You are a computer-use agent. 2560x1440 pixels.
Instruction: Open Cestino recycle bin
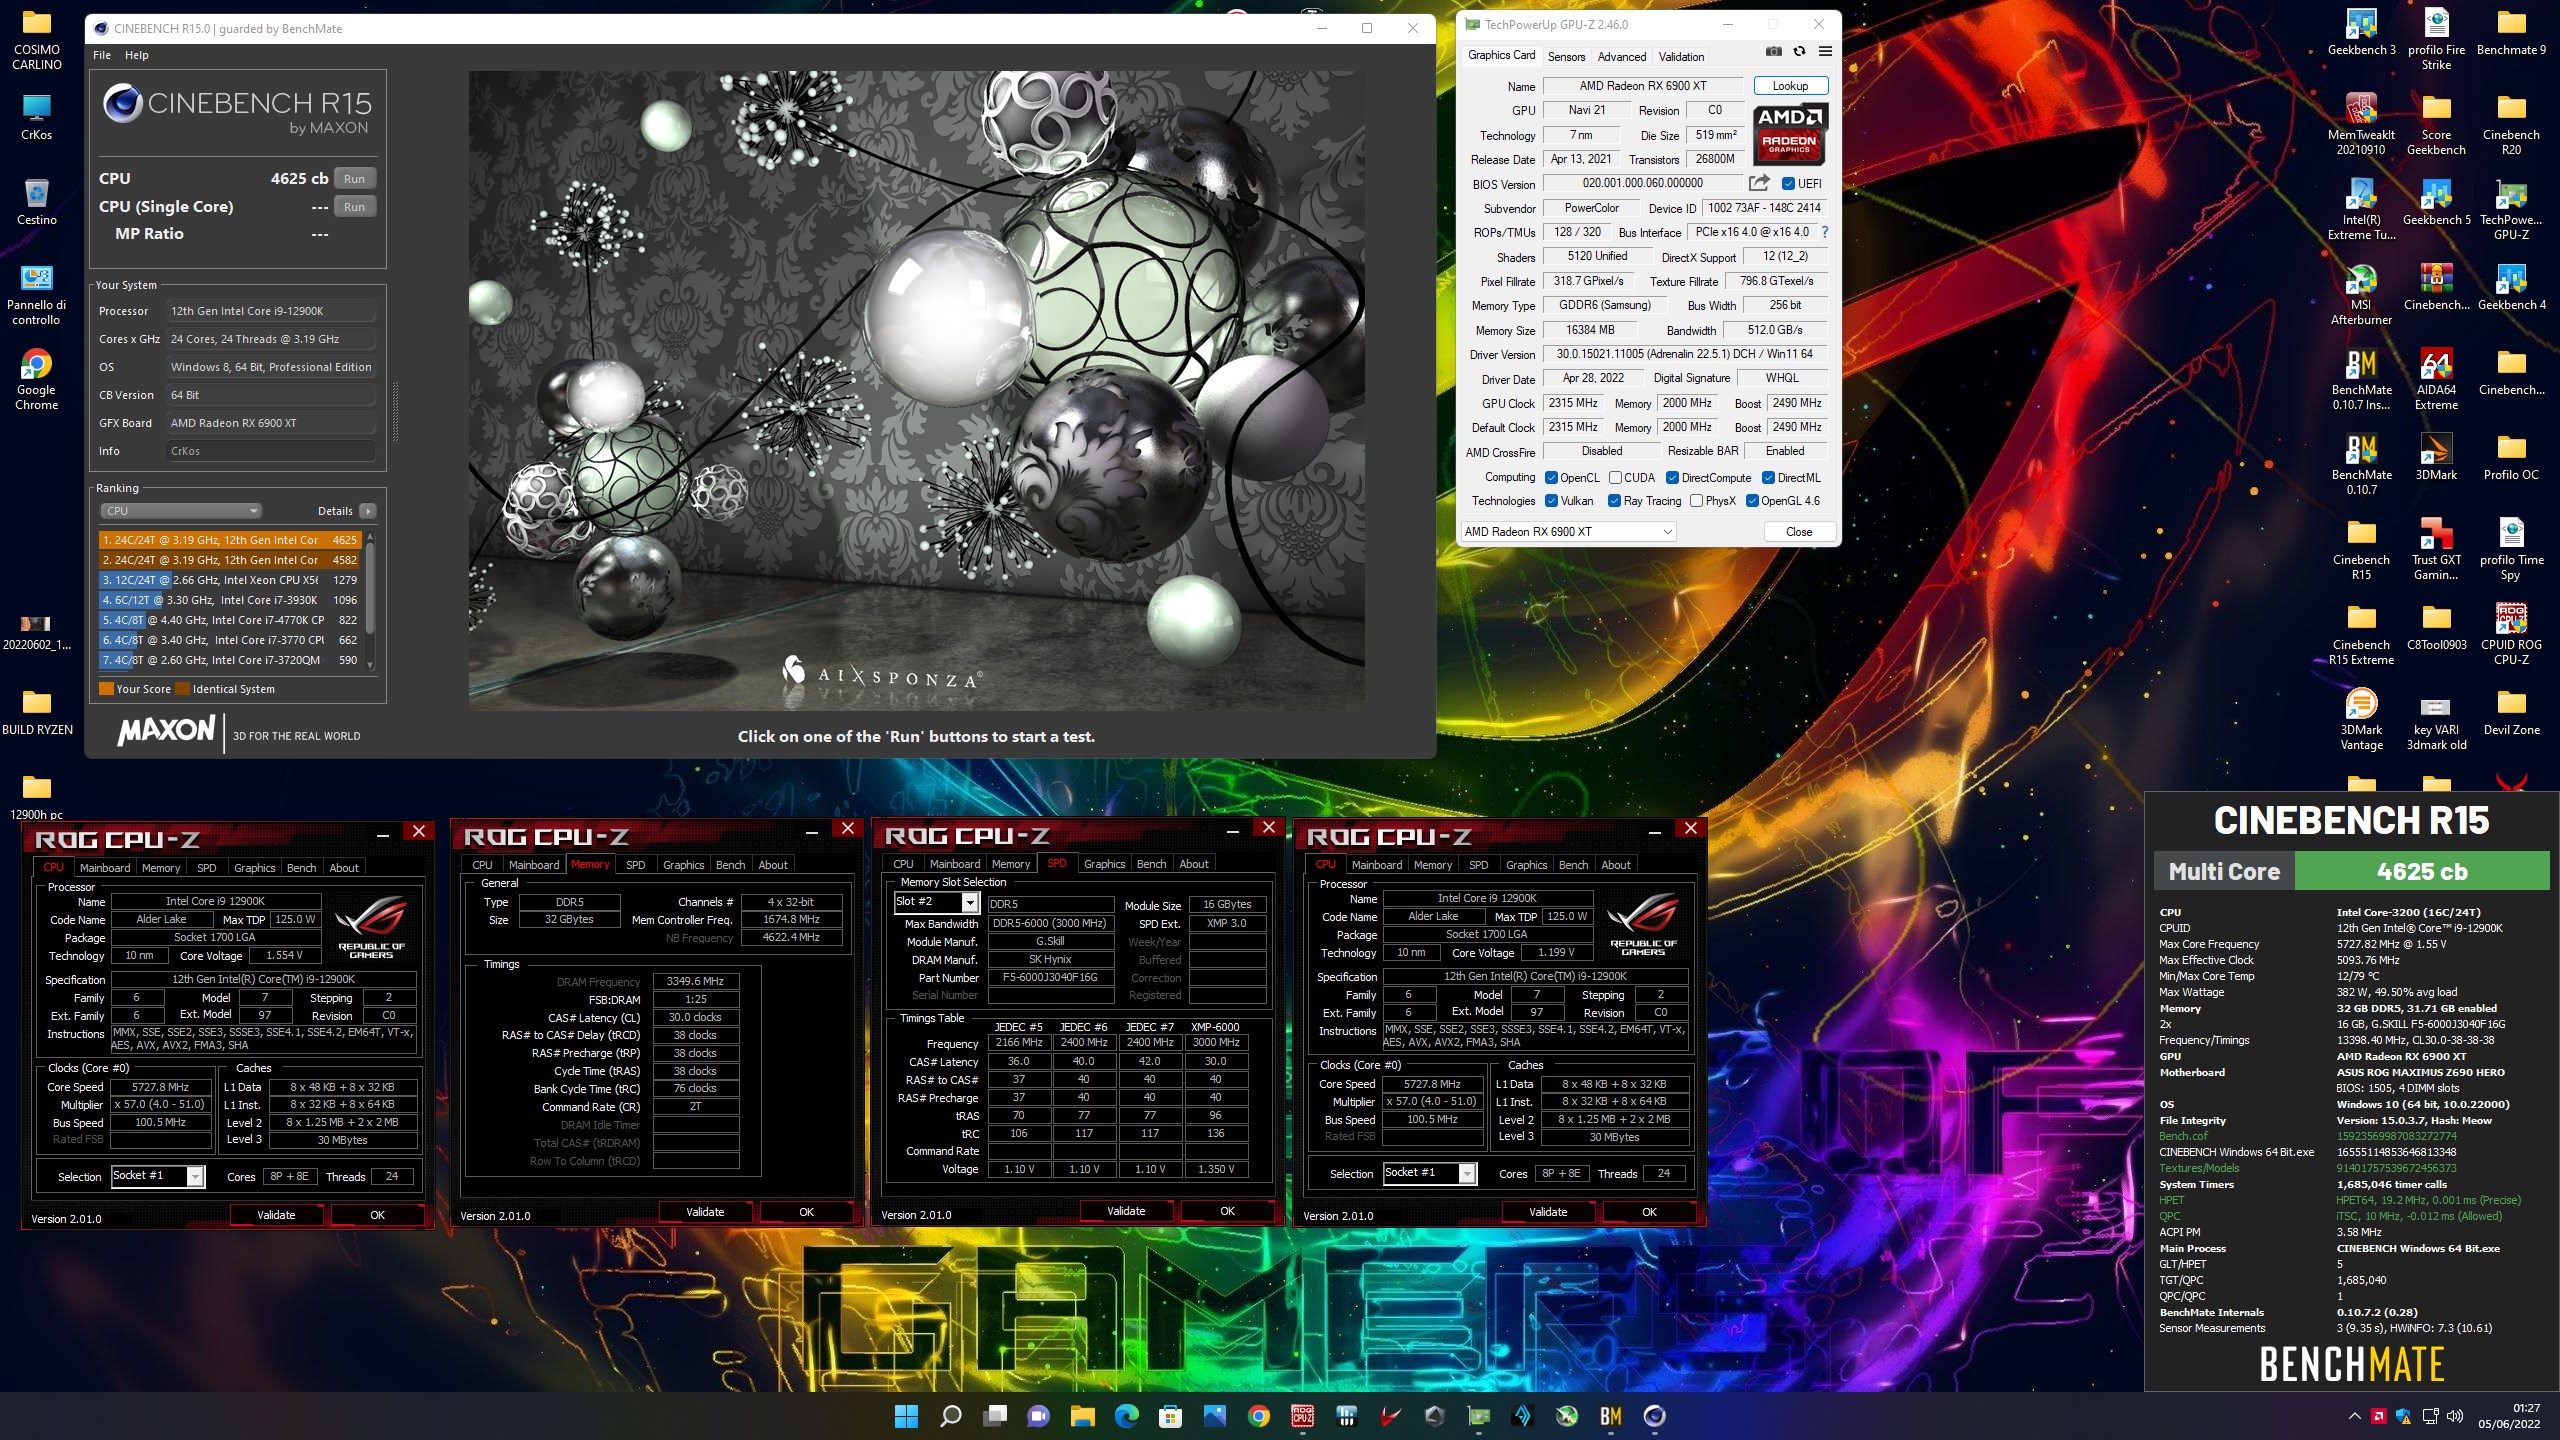pos(36,201)
